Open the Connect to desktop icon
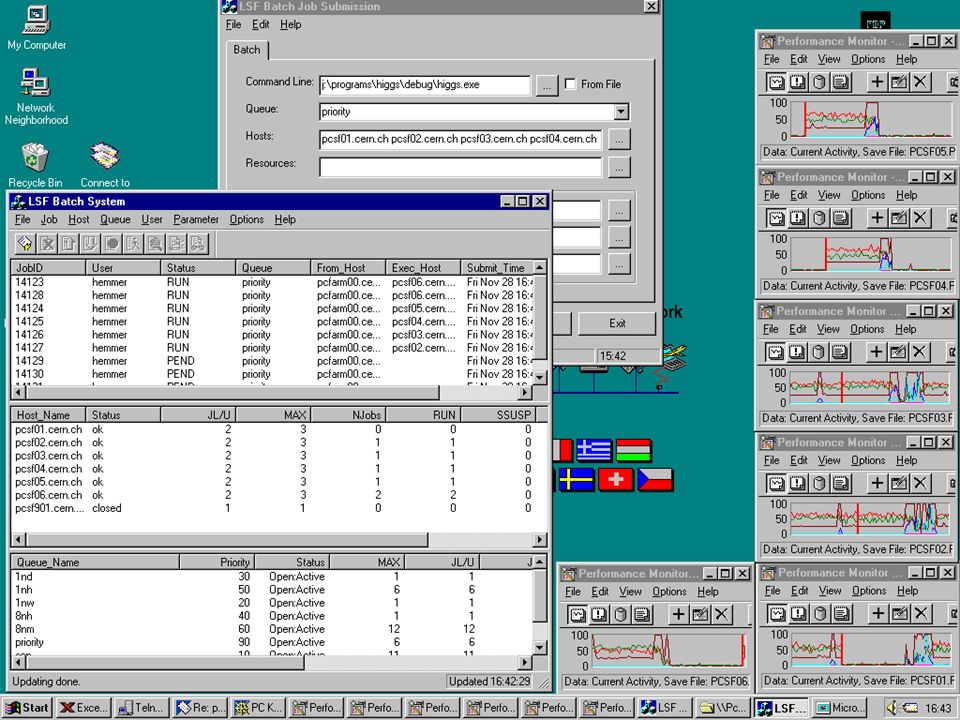 (x=105, y=165)
